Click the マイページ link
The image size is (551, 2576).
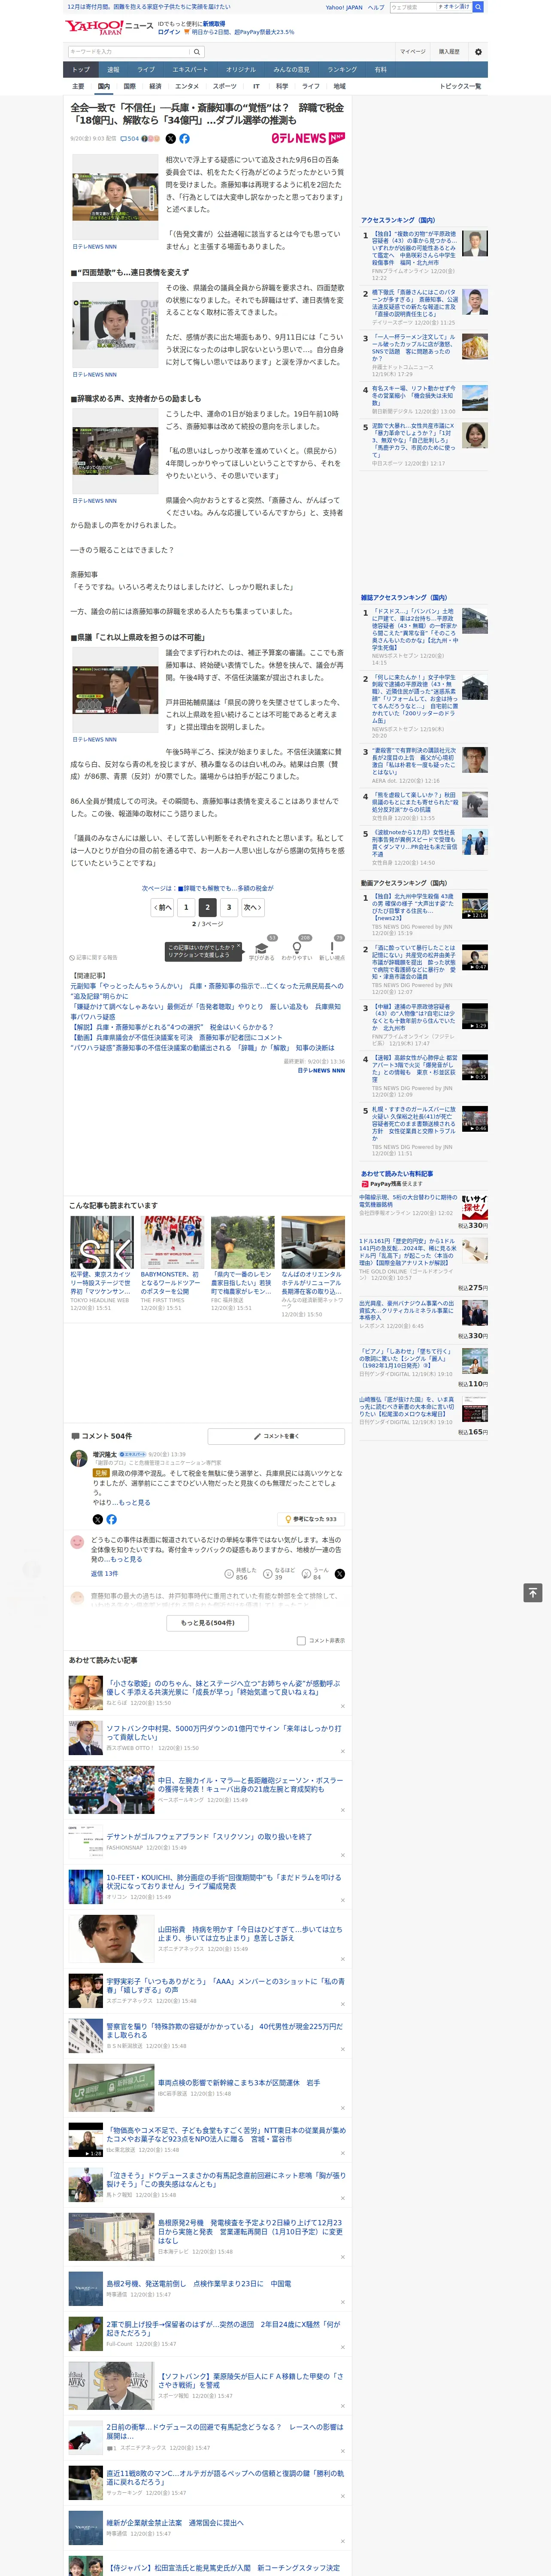click(412, 52)
